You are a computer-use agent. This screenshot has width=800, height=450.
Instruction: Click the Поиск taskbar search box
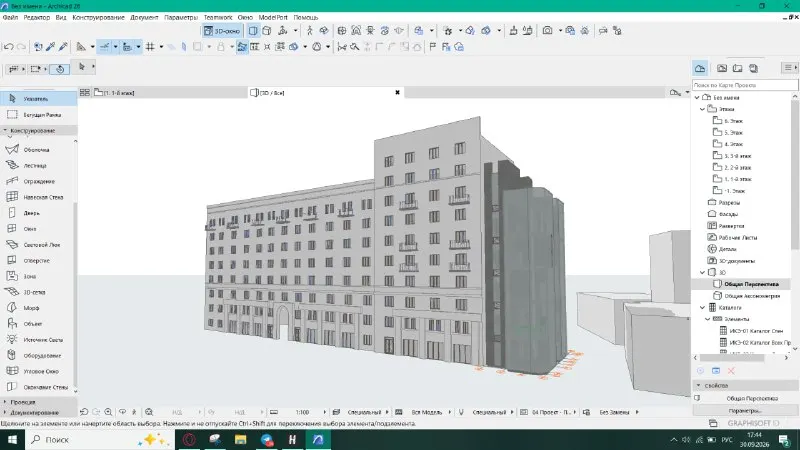(x=99, y=440)
